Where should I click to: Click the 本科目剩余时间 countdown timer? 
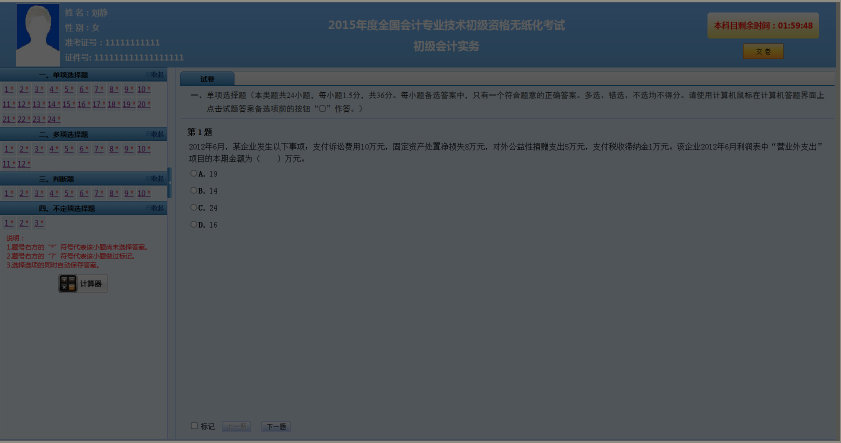tap(763, 26)
